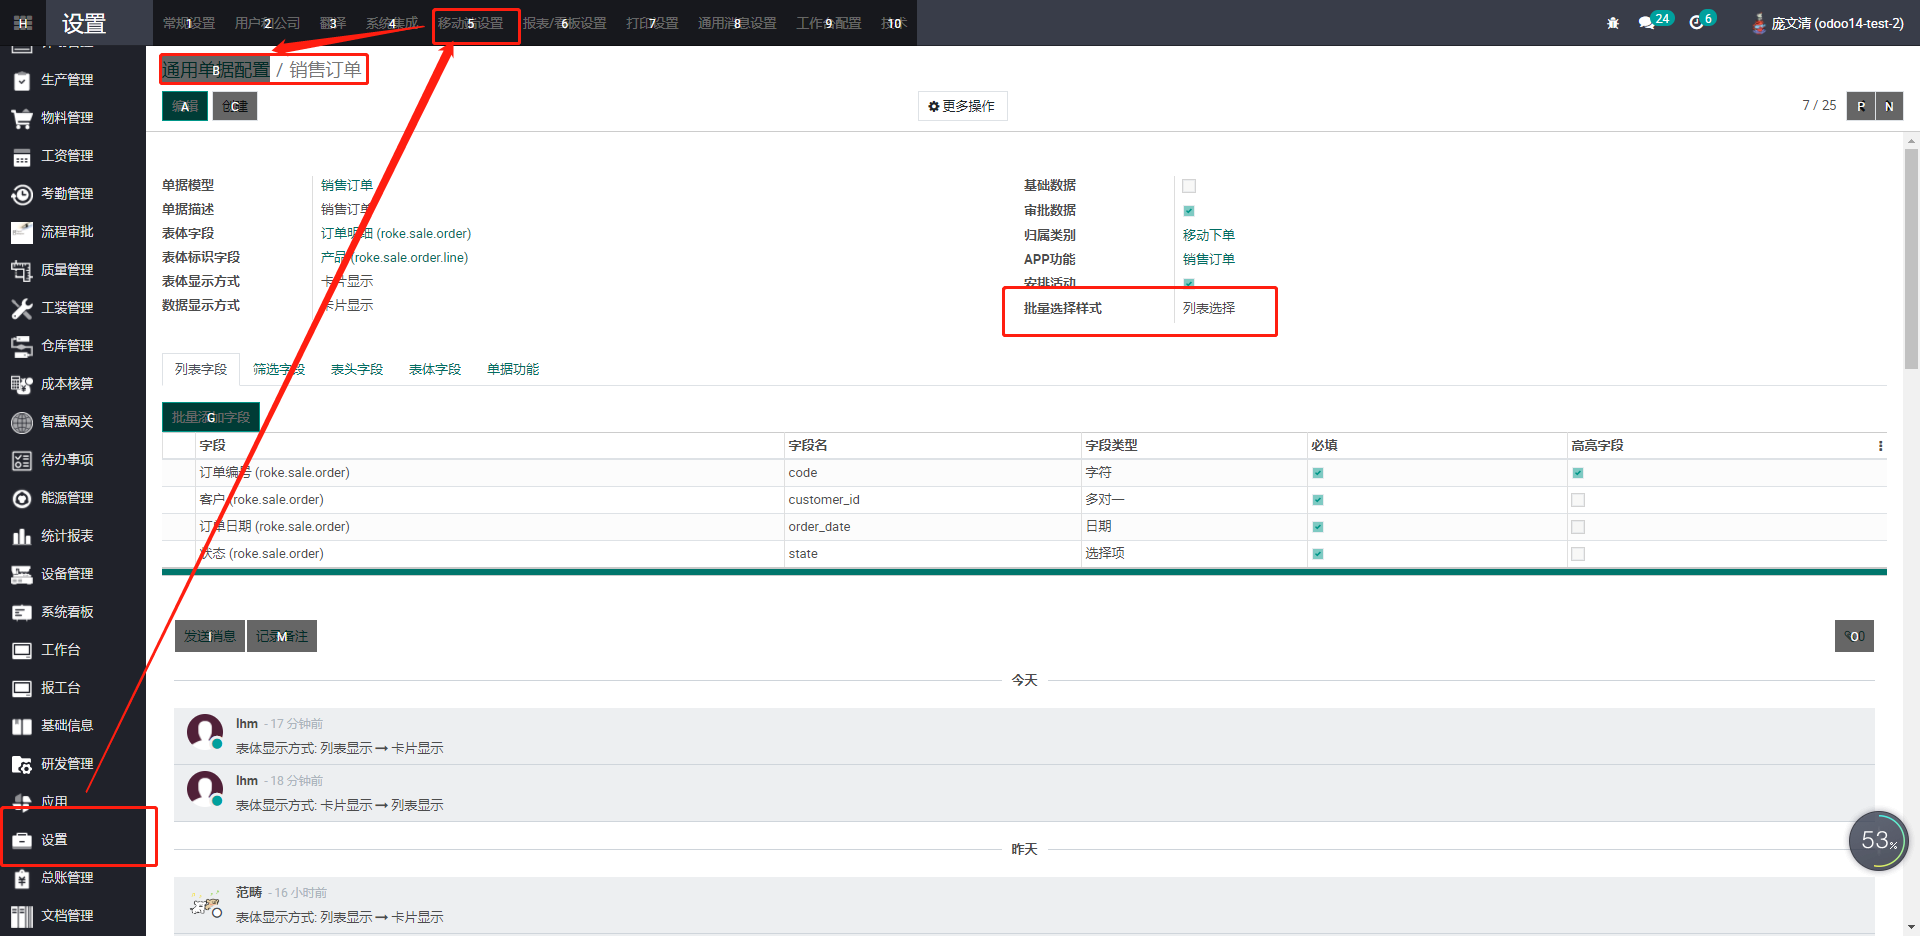Viewport: 1920px width, 936px height.
Task: Switch to the 表头字段 tab
Action: [x=357, y=370]
